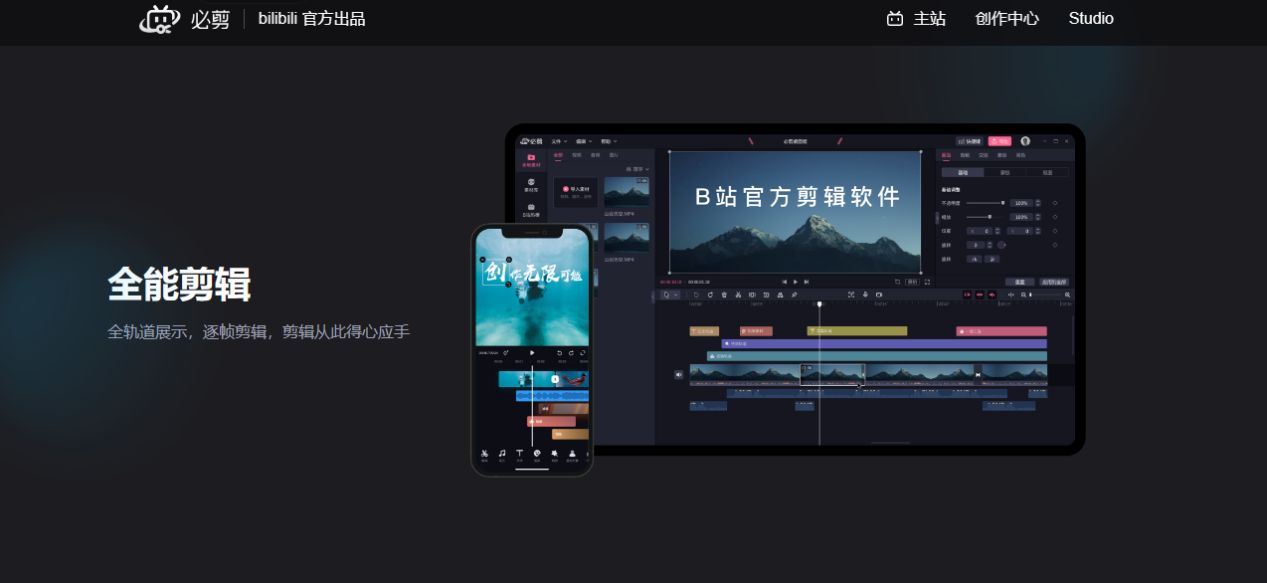Click the trash delete icon in the timeline toolbar

(x=724, y=294)
